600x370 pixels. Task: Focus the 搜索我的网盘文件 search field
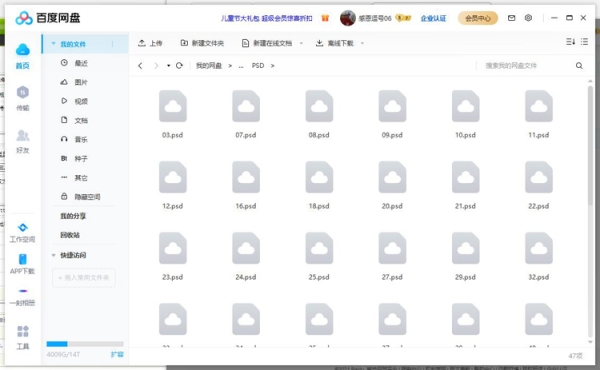(x=526, y=66)
